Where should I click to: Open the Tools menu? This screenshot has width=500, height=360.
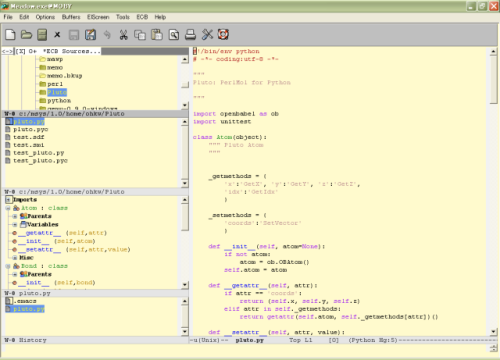click(x=123, y=17)
